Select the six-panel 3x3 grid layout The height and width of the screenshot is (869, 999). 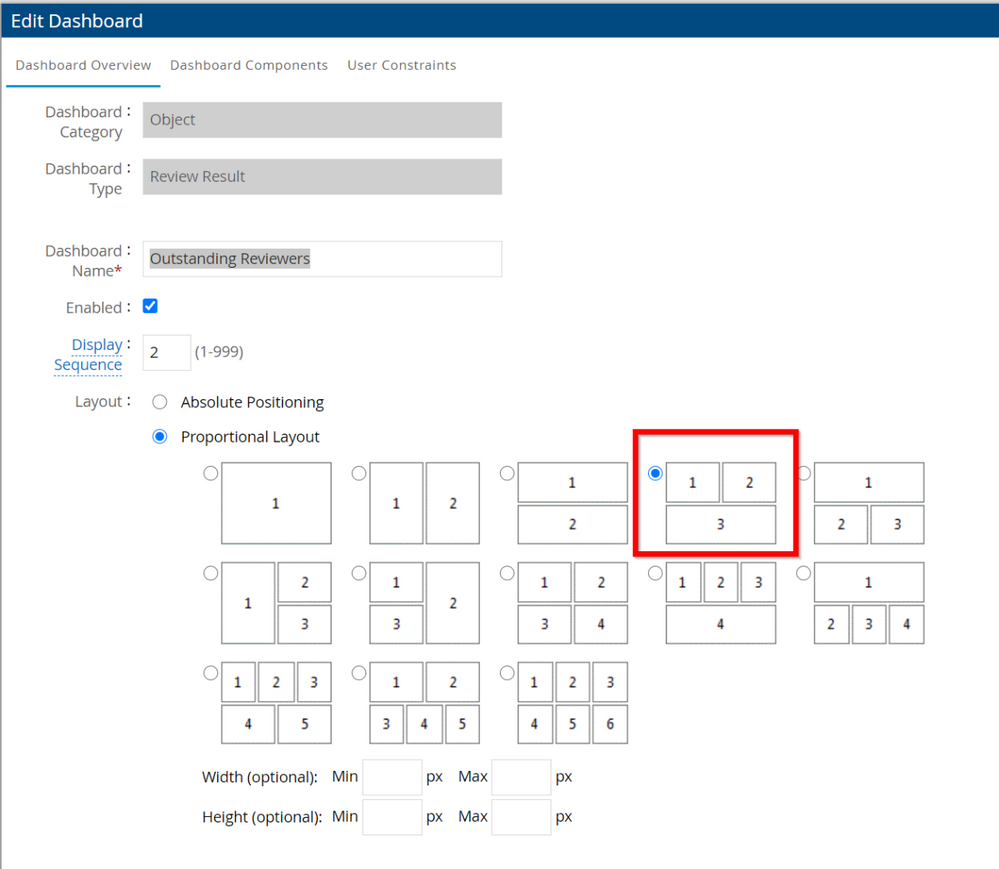(x=507, y=673)
